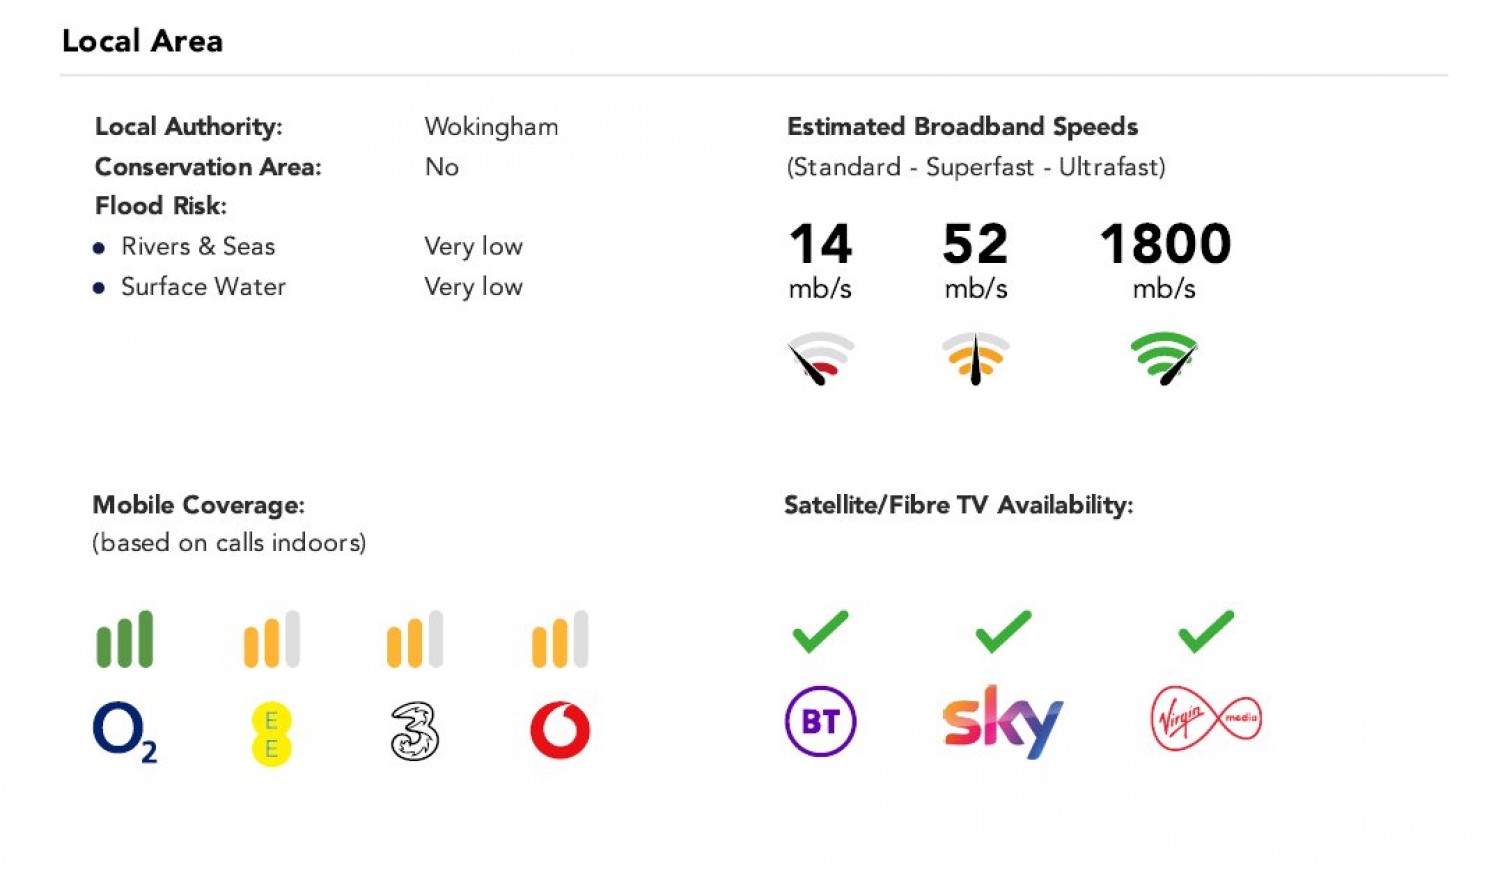
Task: Click the green O2 signal bars
Action: pyautogui.click(x=125, y=639)
